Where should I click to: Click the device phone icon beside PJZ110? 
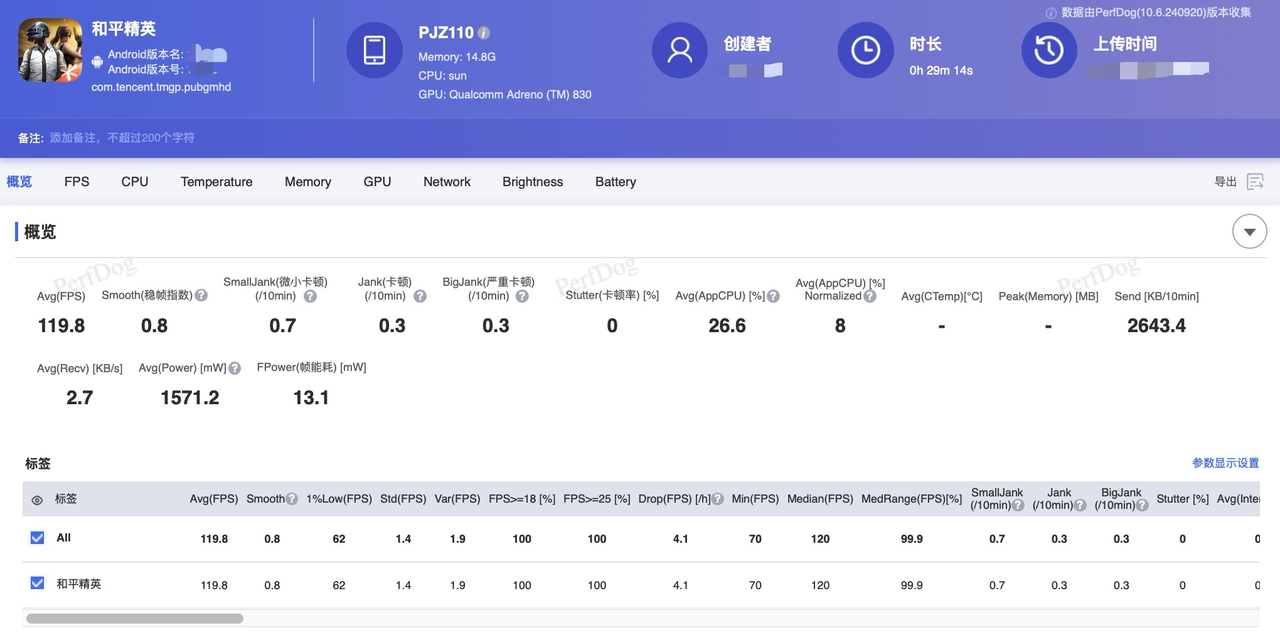point(374,49)
